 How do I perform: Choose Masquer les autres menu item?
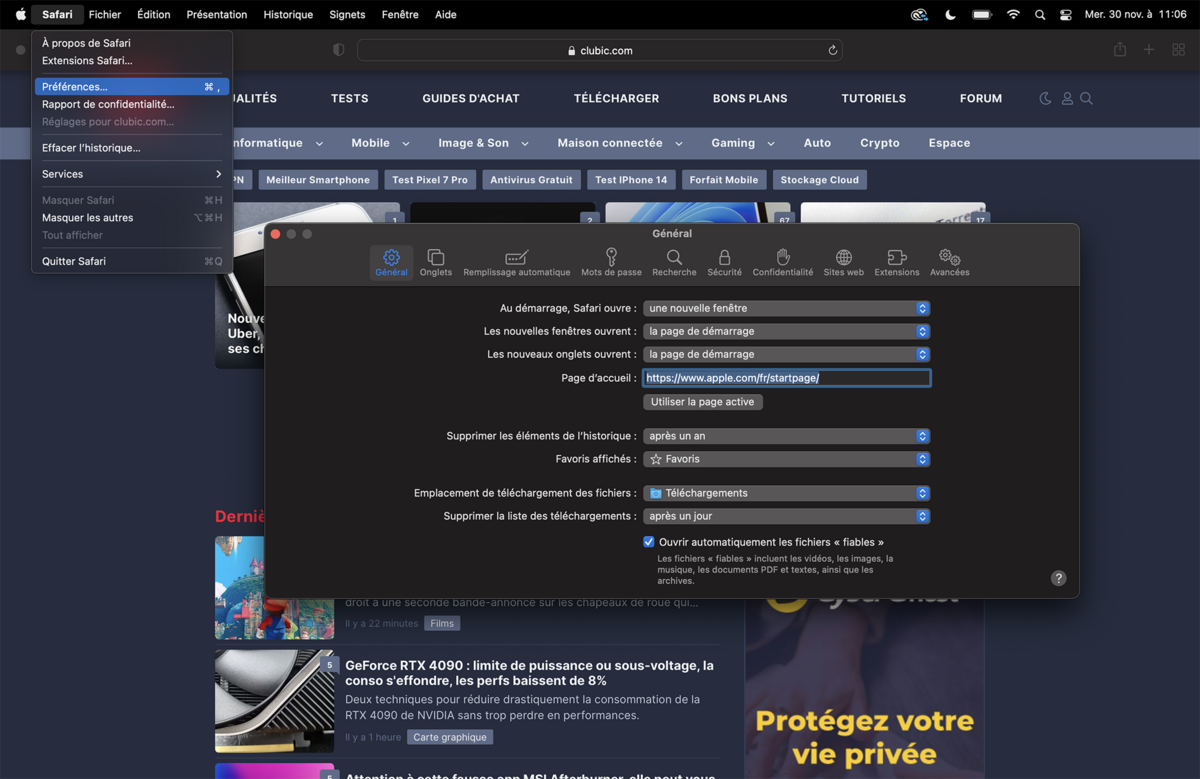(x=132, y=217)
